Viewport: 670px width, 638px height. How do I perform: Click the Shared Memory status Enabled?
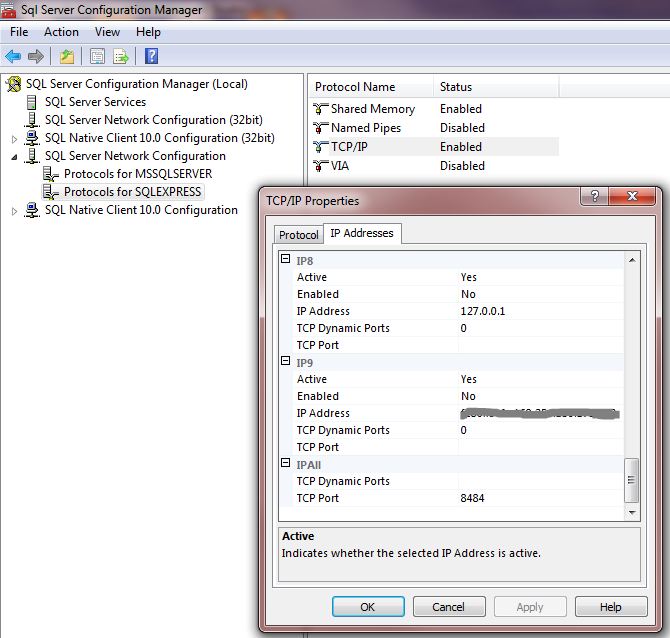tap(461, 109)
